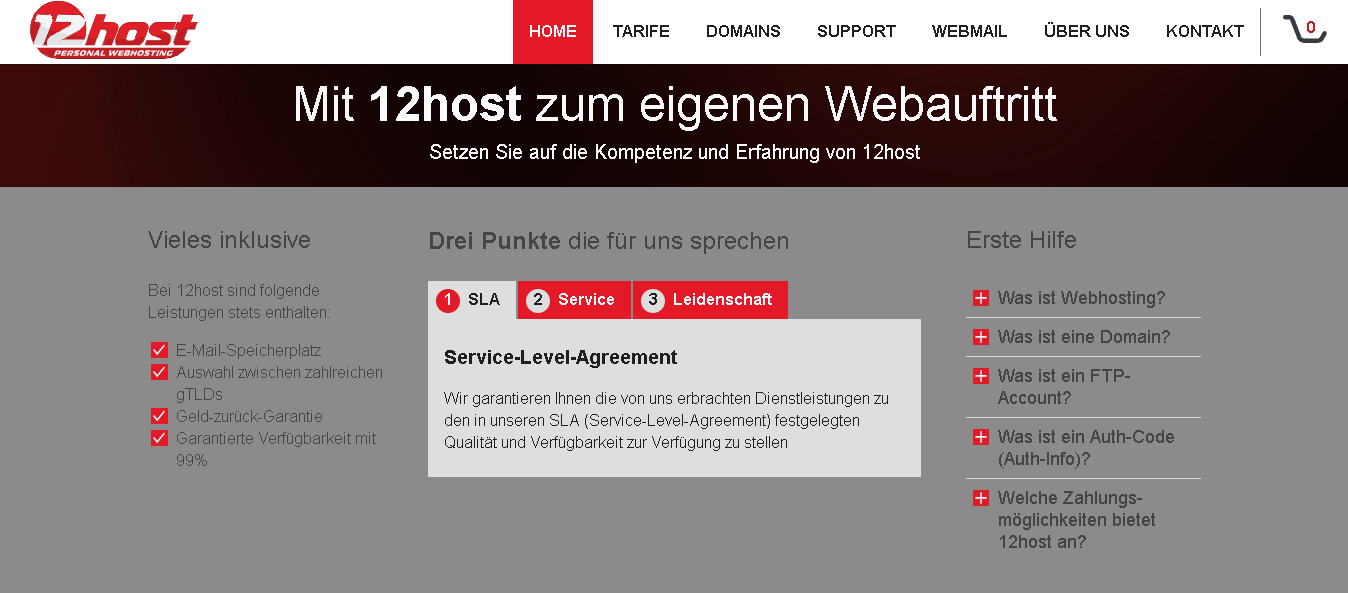The width and height of the screenshot is (1348, 593).
Task: Click the Service-Level-Agreement heading
Action: pos(561,357)
